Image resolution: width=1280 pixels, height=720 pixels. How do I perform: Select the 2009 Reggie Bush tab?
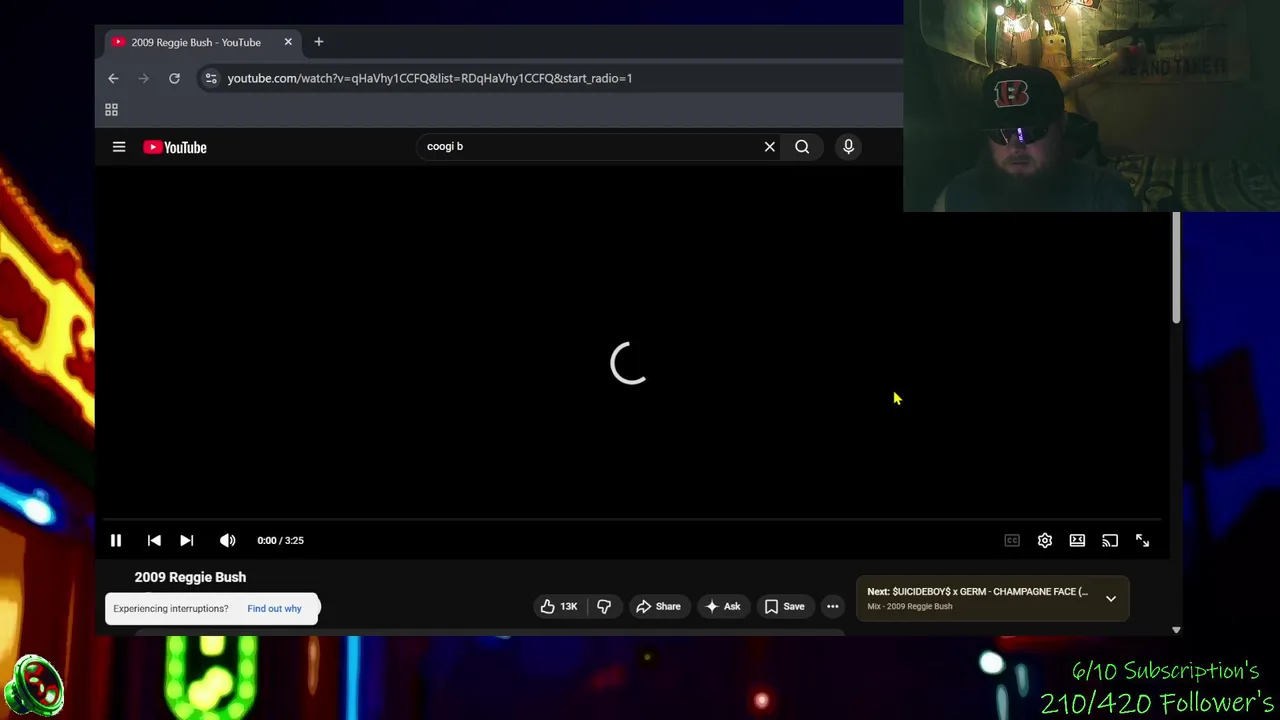(204, 42)
